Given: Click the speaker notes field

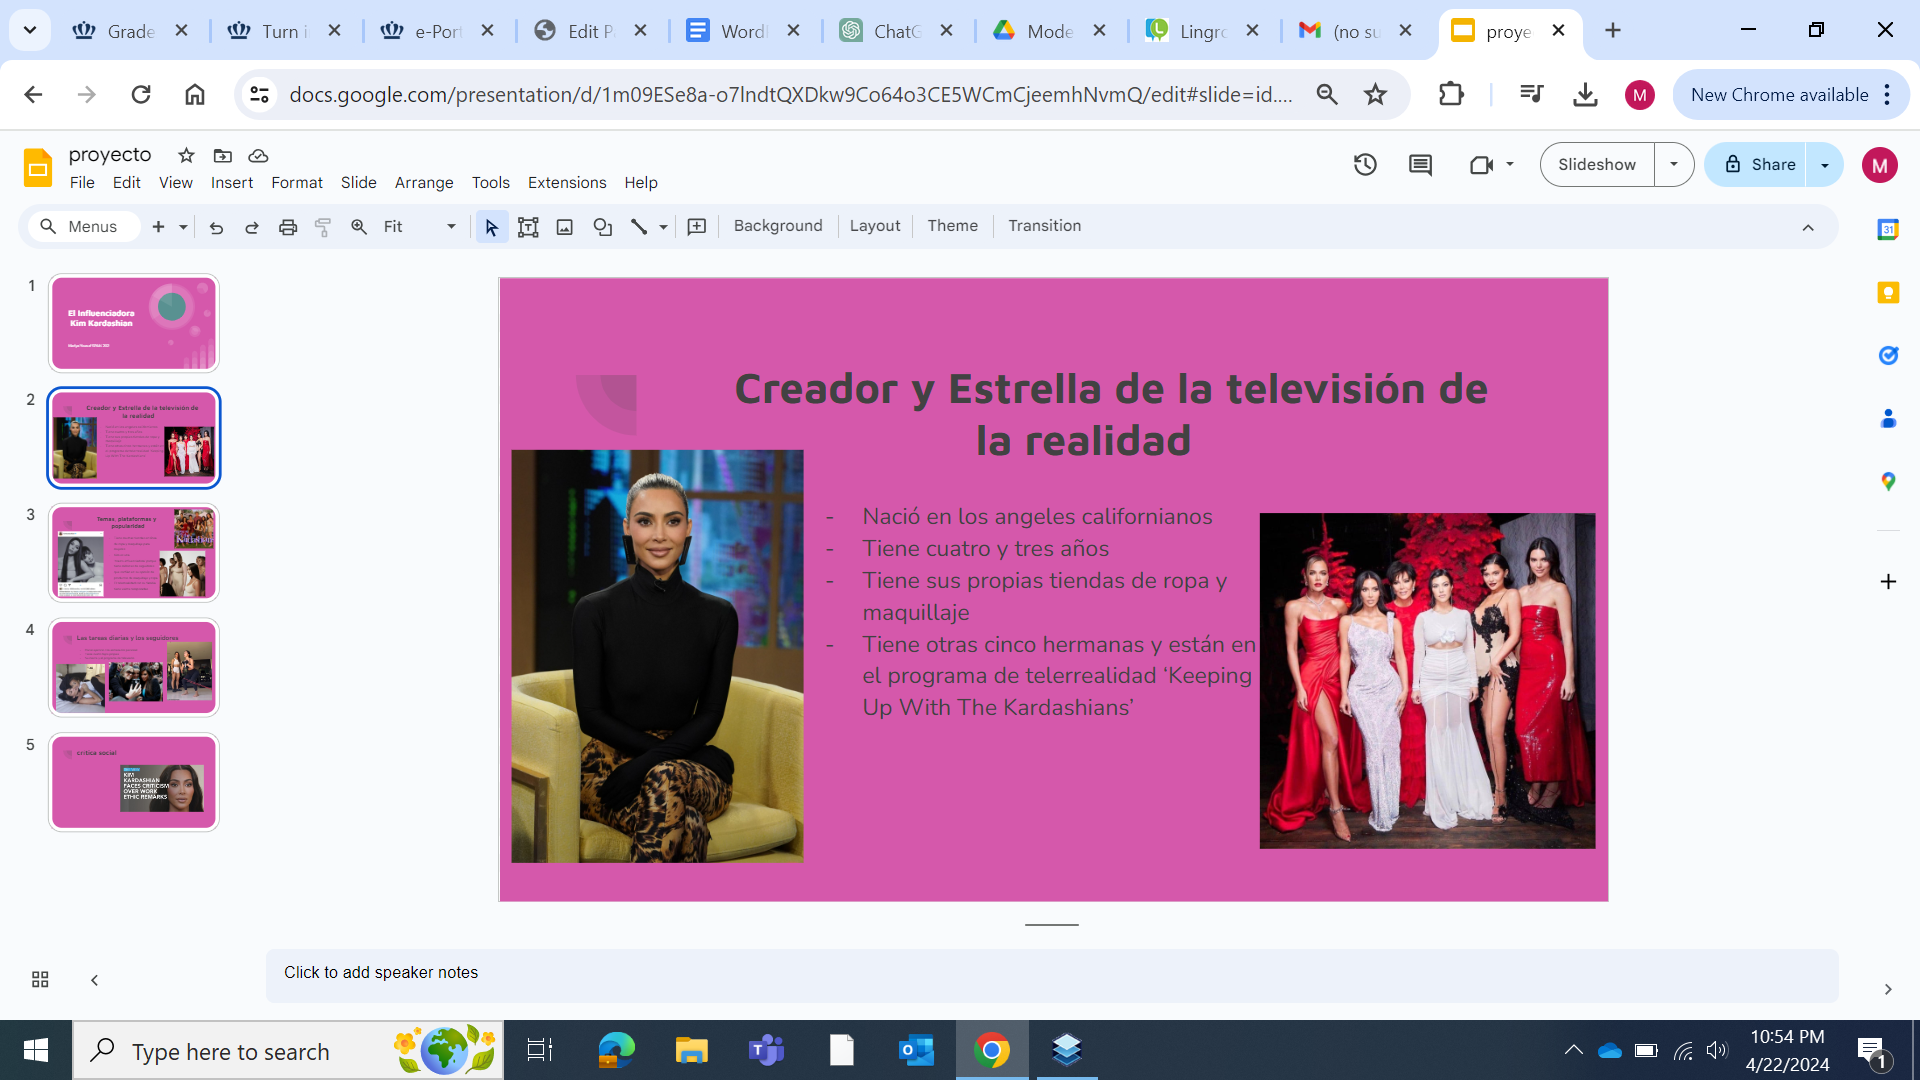Looking at the screenshot, I should [x=1052, y=974].
